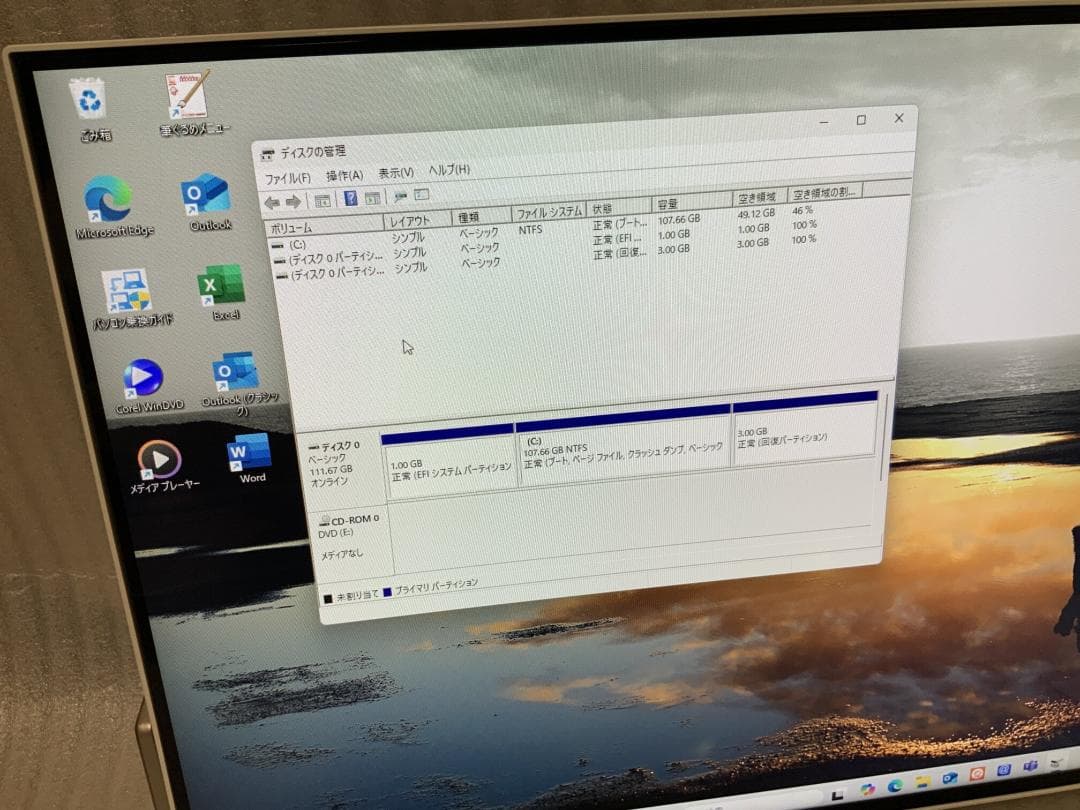Select the EFI システム パーティション block
The width and height of the screenshot is (1080, 810).
point(448,460)
